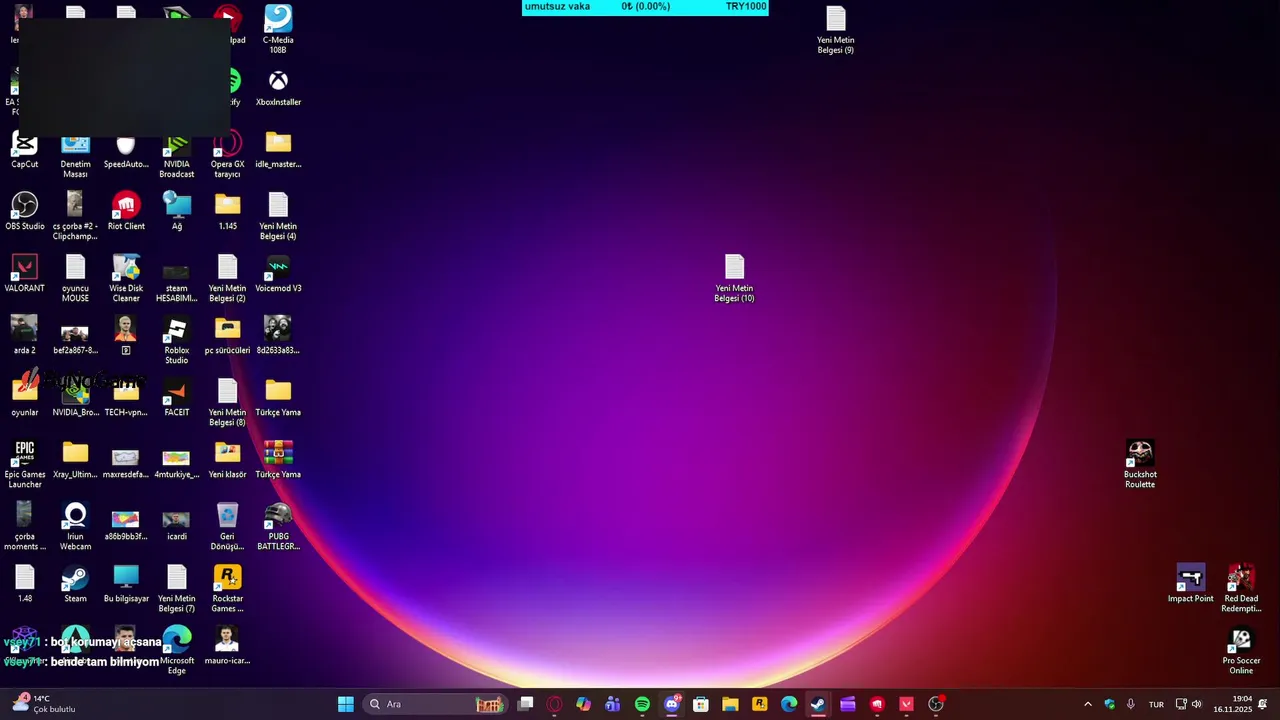Screen dimensions: 1280x720
Task: Open the Windows Start menu
Action: click(345, 704)
